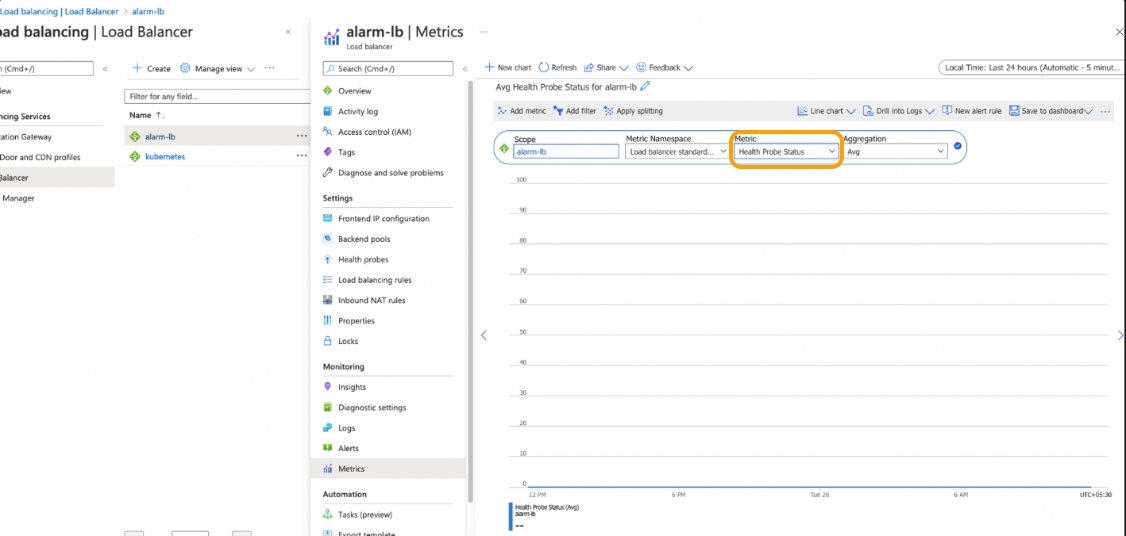1126x536 pixels.
Task: Click the Properties icon
Action: coord(327,320)
